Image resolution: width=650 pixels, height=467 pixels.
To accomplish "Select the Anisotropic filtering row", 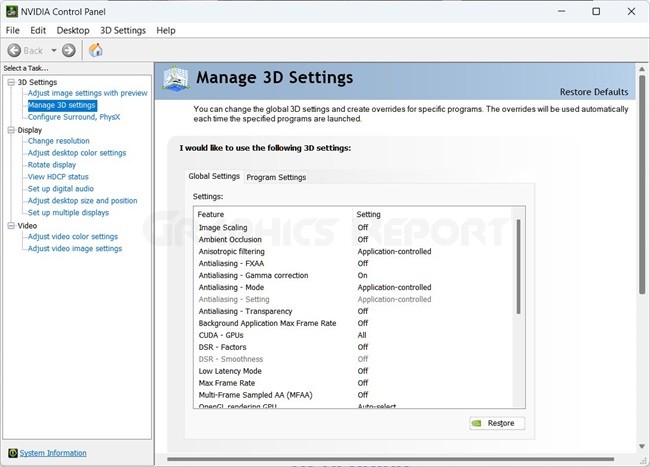I will point(355,252).
